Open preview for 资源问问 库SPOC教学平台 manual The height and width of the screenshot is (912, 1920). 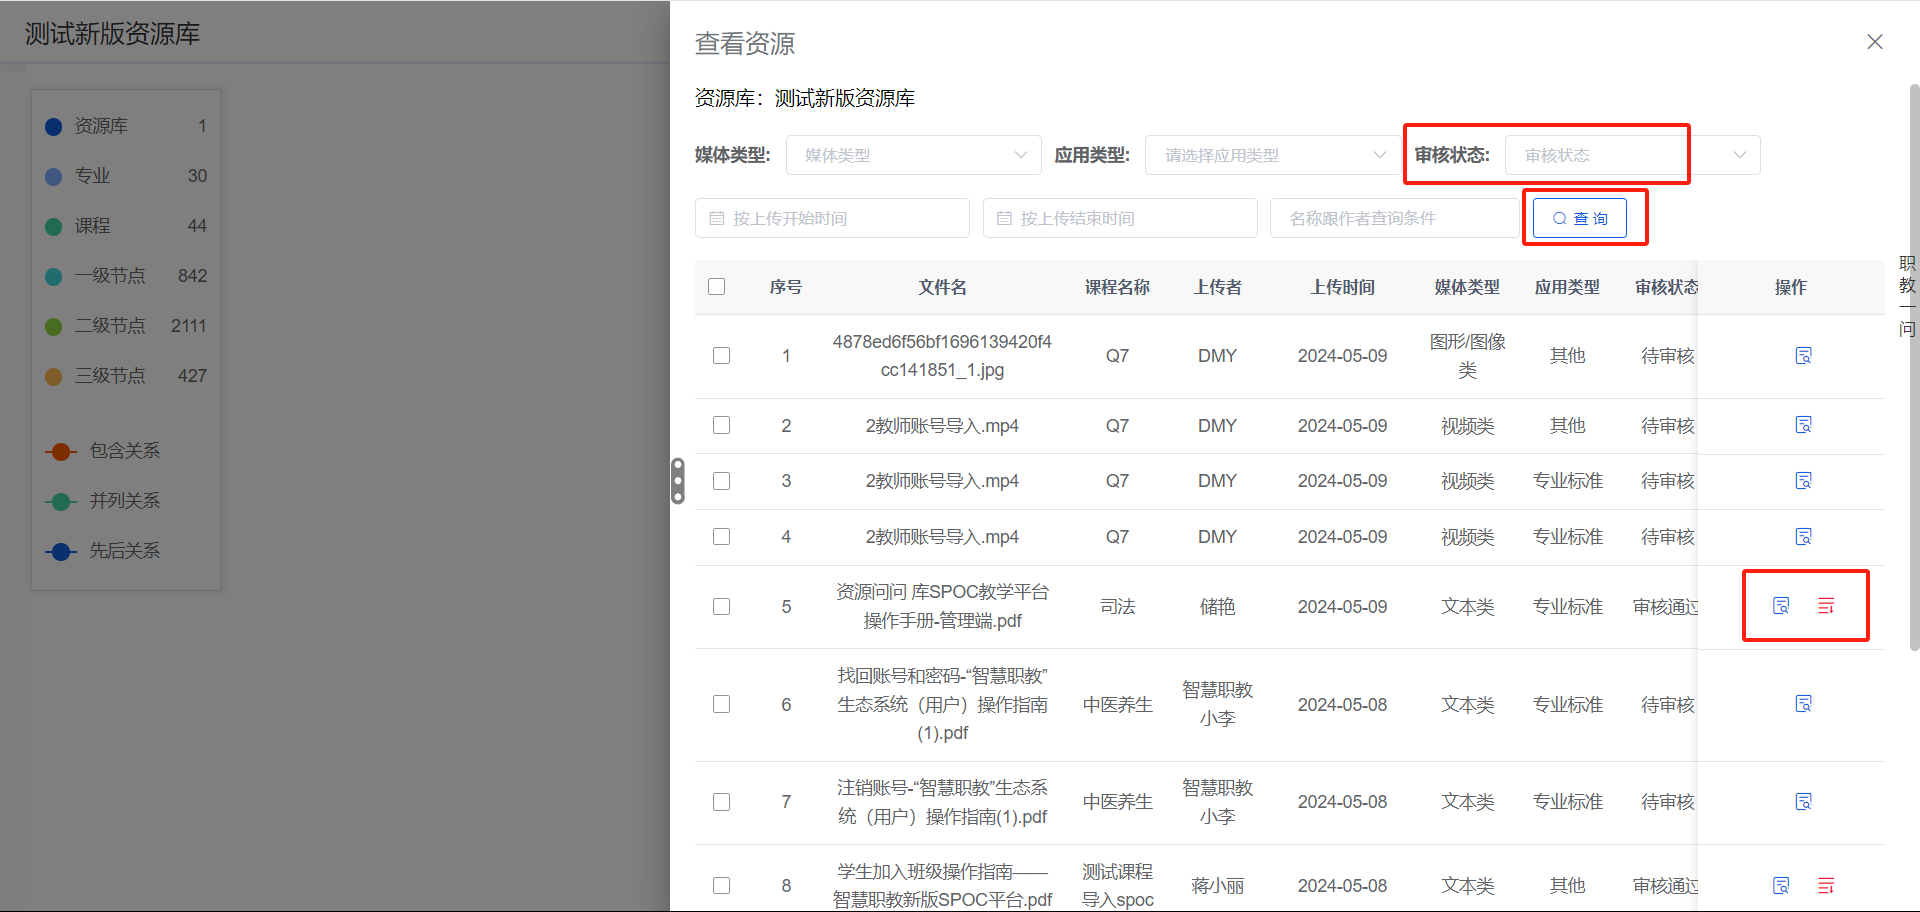(x=1781, y=605)
